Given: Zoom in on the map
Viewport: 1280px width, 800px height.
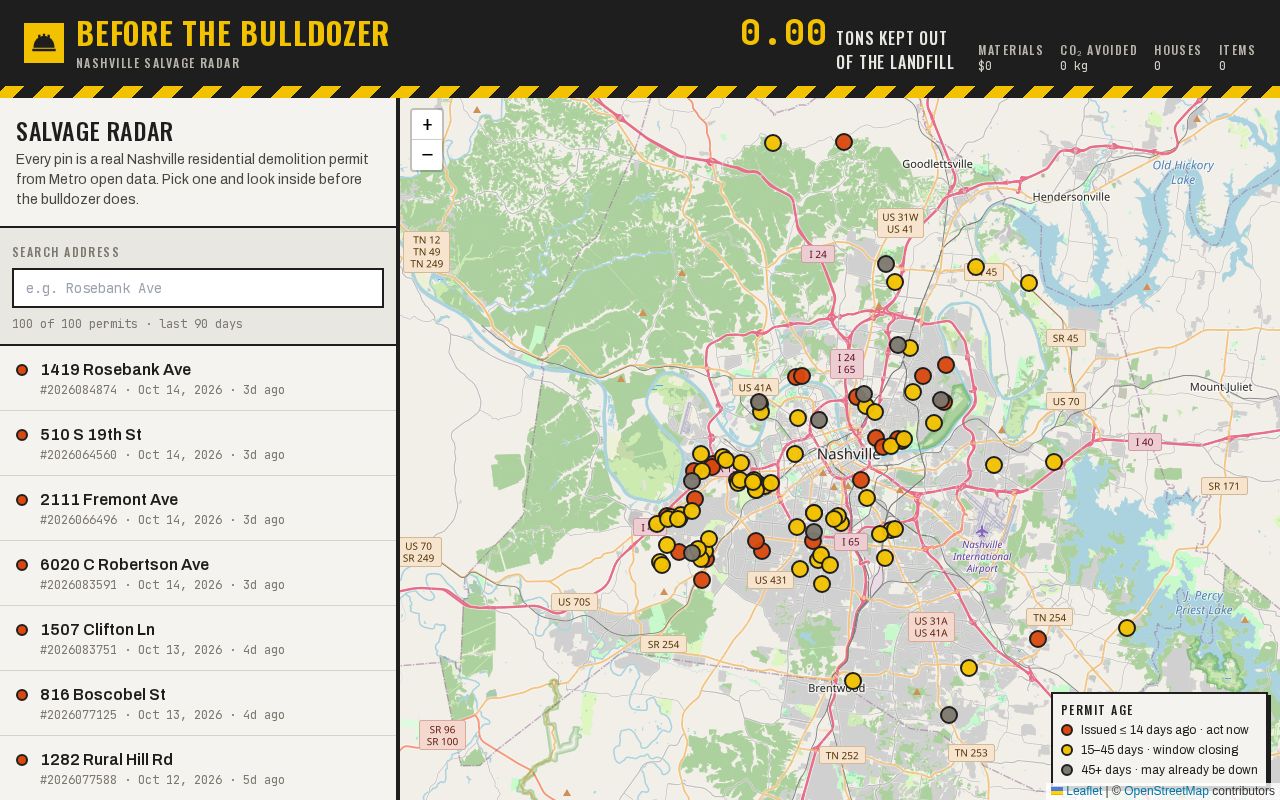Looking at the screenshot, I should pyautogui.click(x=427, y=125).
